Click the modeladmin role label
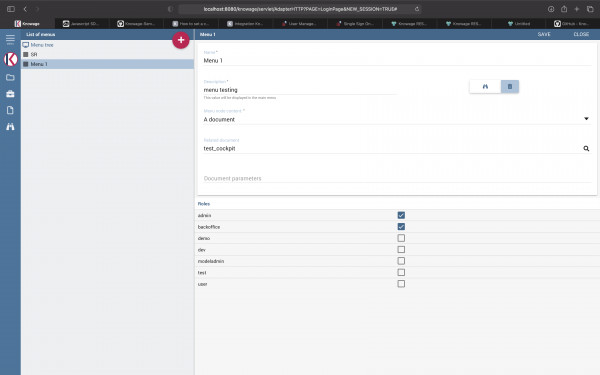This screenshot has width=600, height=375. [x=211, y=261]
